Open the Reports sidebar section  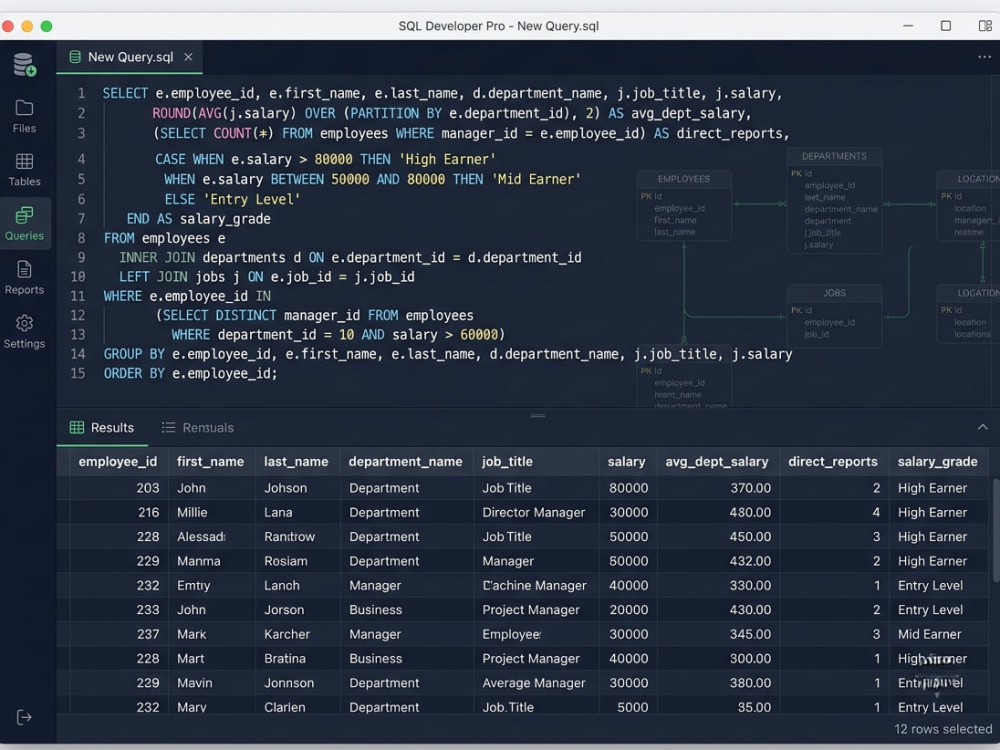click(x=24, y=277)
